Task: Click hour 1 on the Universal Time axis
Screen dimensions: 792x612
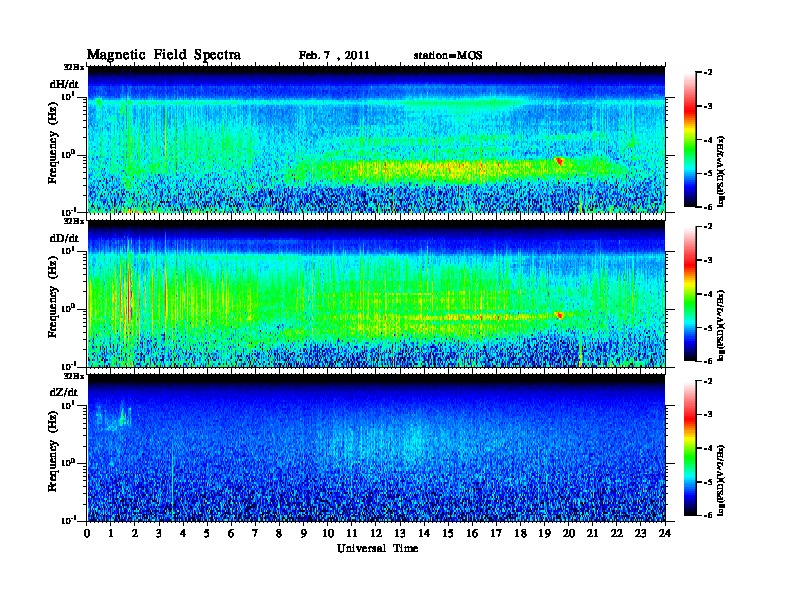Action: [111, 533]
